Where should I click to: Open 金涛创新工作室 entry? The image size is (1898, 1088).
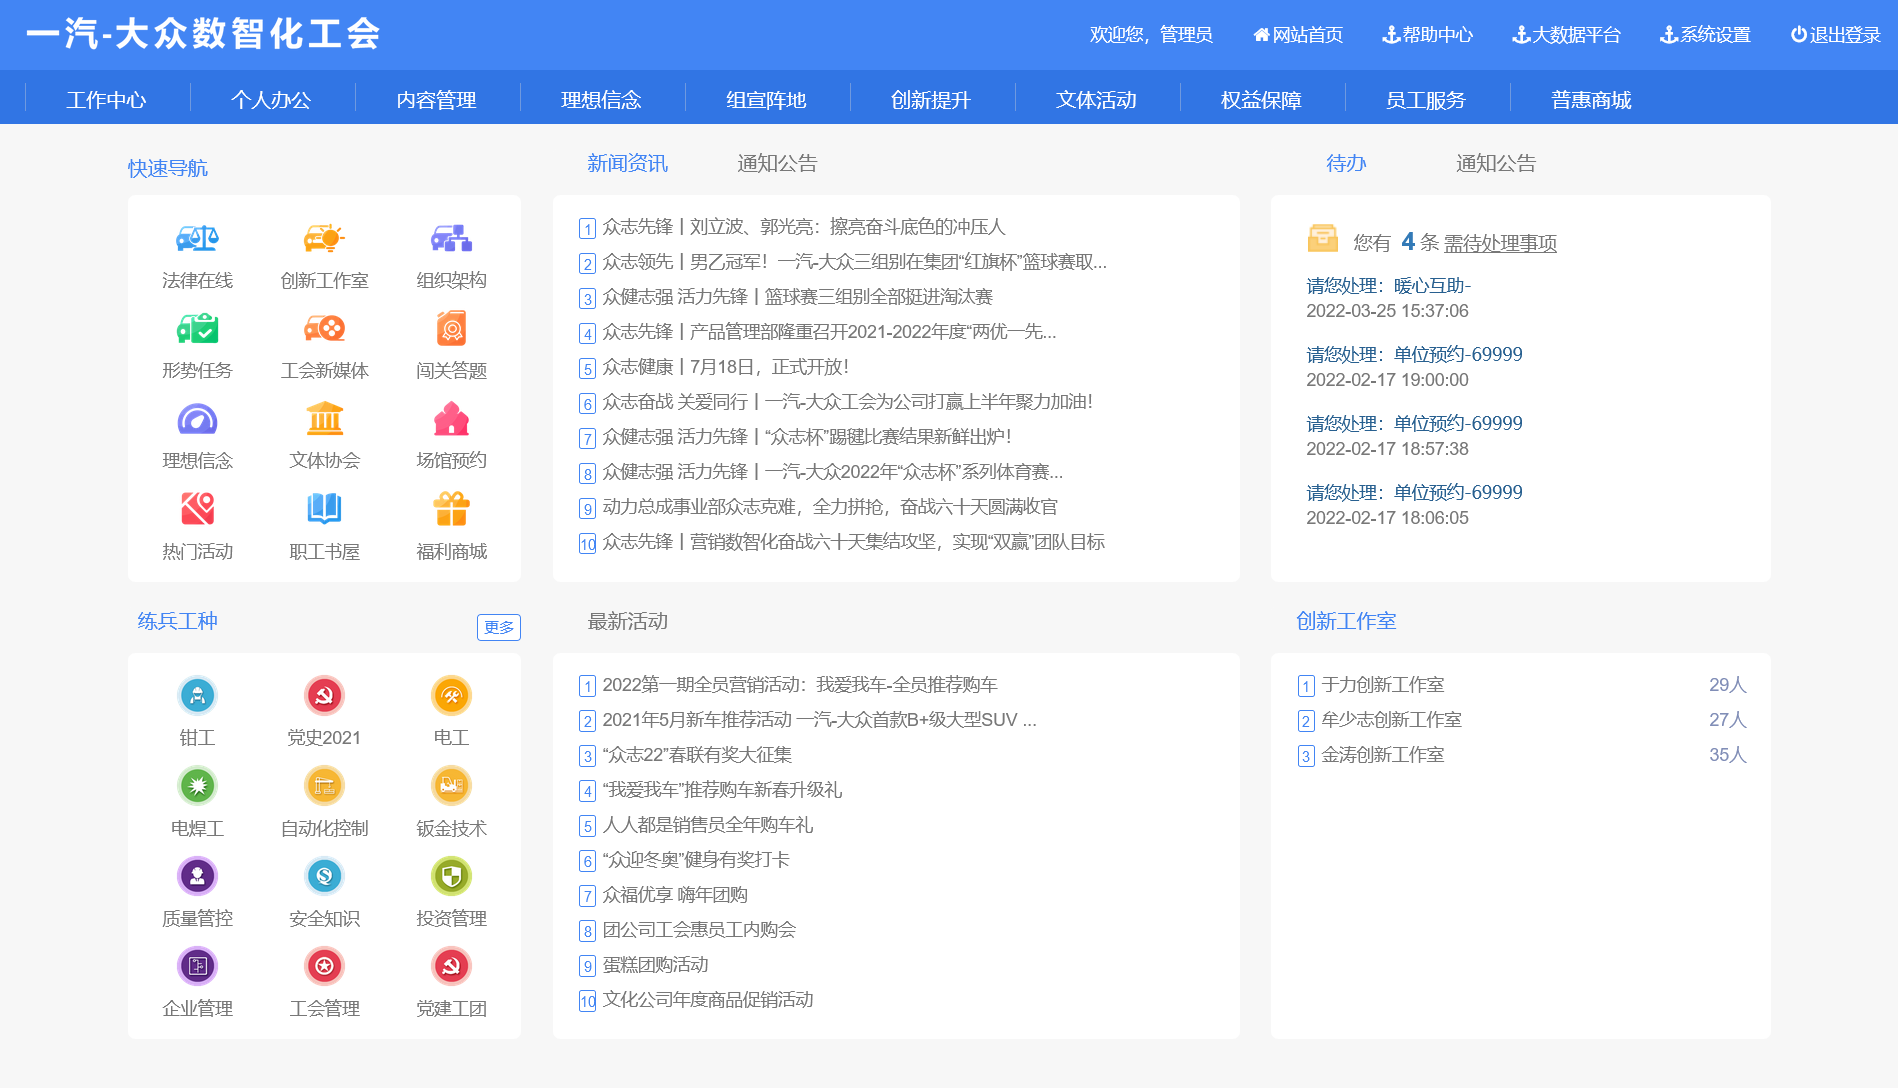point(1383,755)
